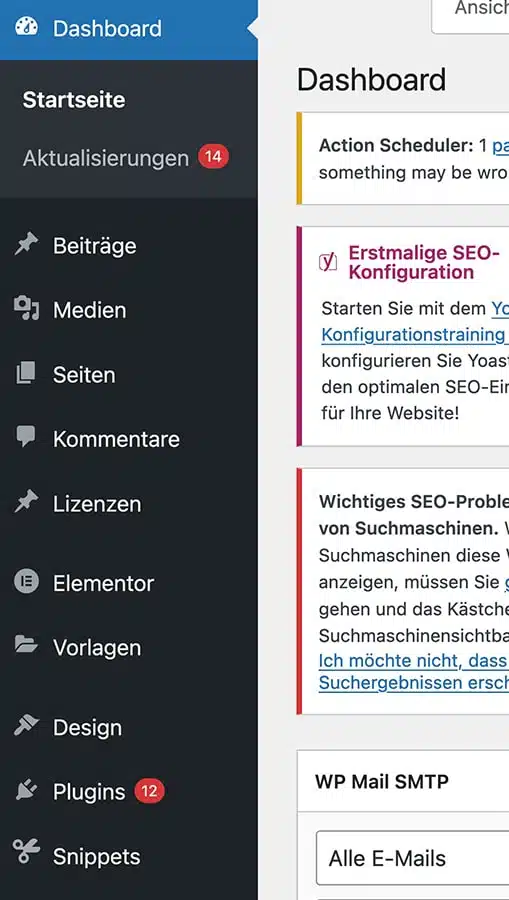Click the Dashboard gauge icon

[x=26, y=28]
